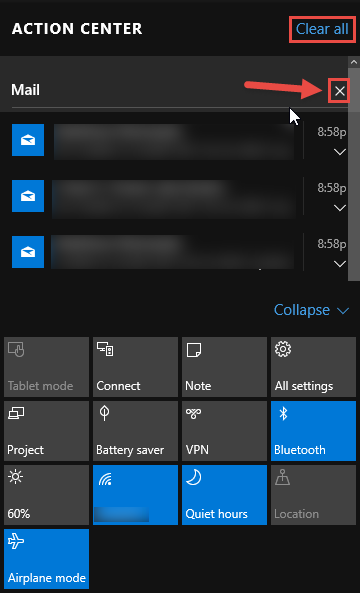Dismiss the Mail notification group
This screenshot has height=593, width=360.
340,91
